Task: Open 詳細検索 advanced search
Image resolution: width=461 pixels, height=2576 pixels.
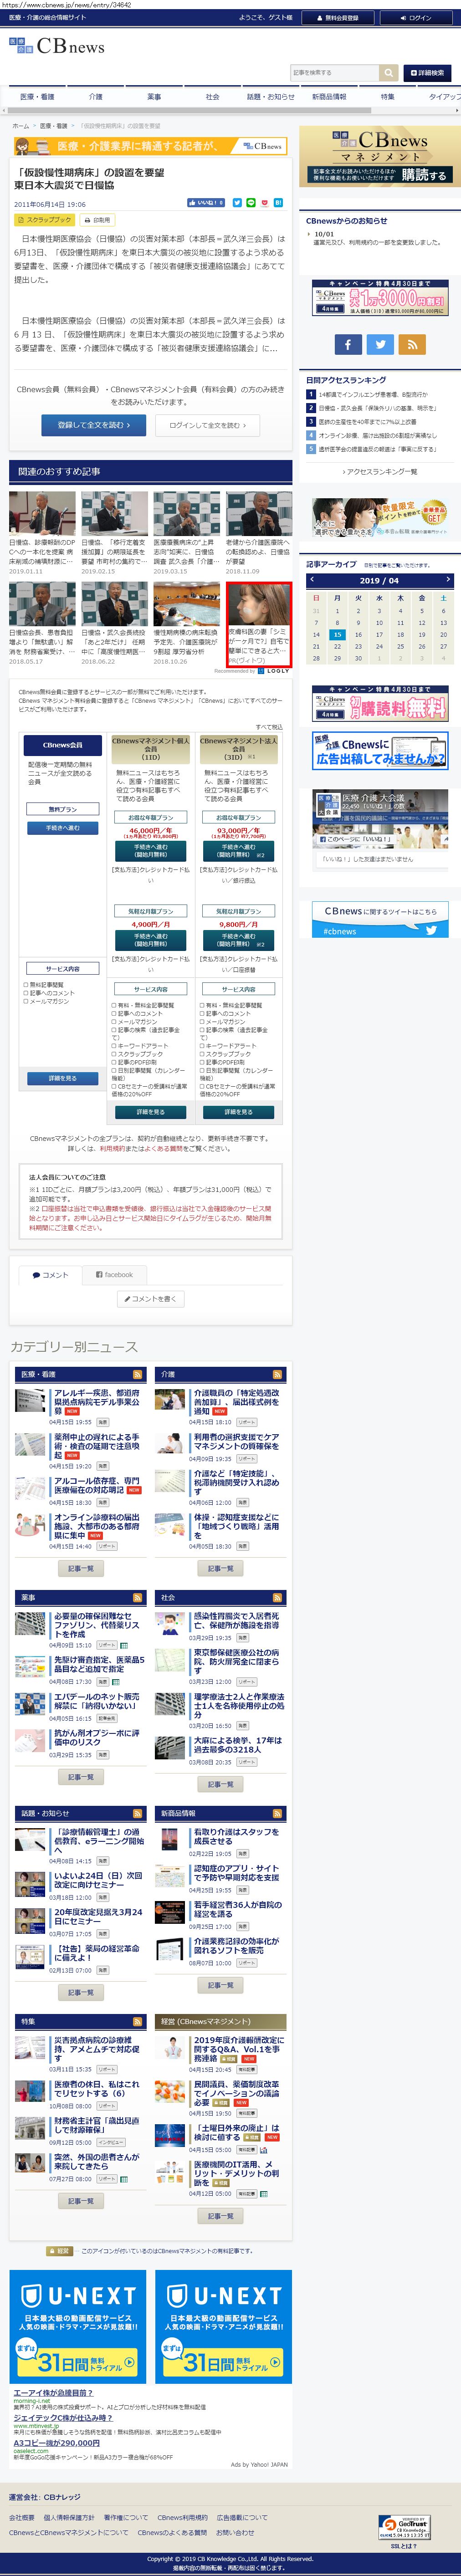Action: 426,73
